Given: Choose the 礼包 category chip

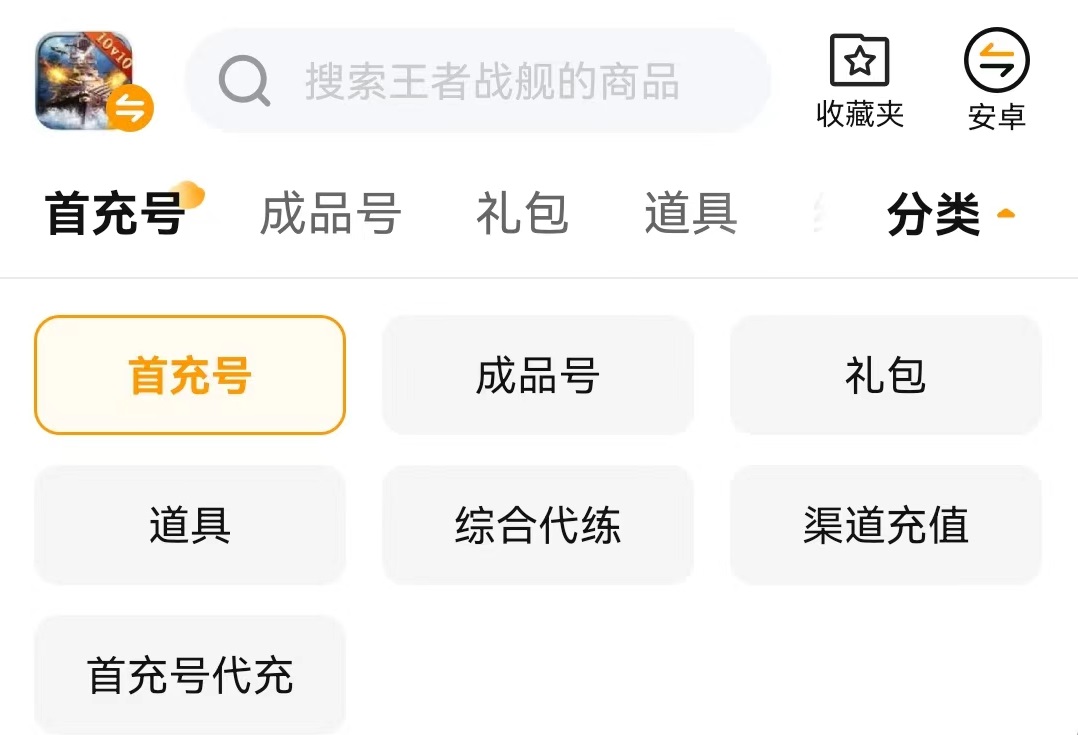Looking at the screenshot, I should pyautogui.click(x=886, y=375).
